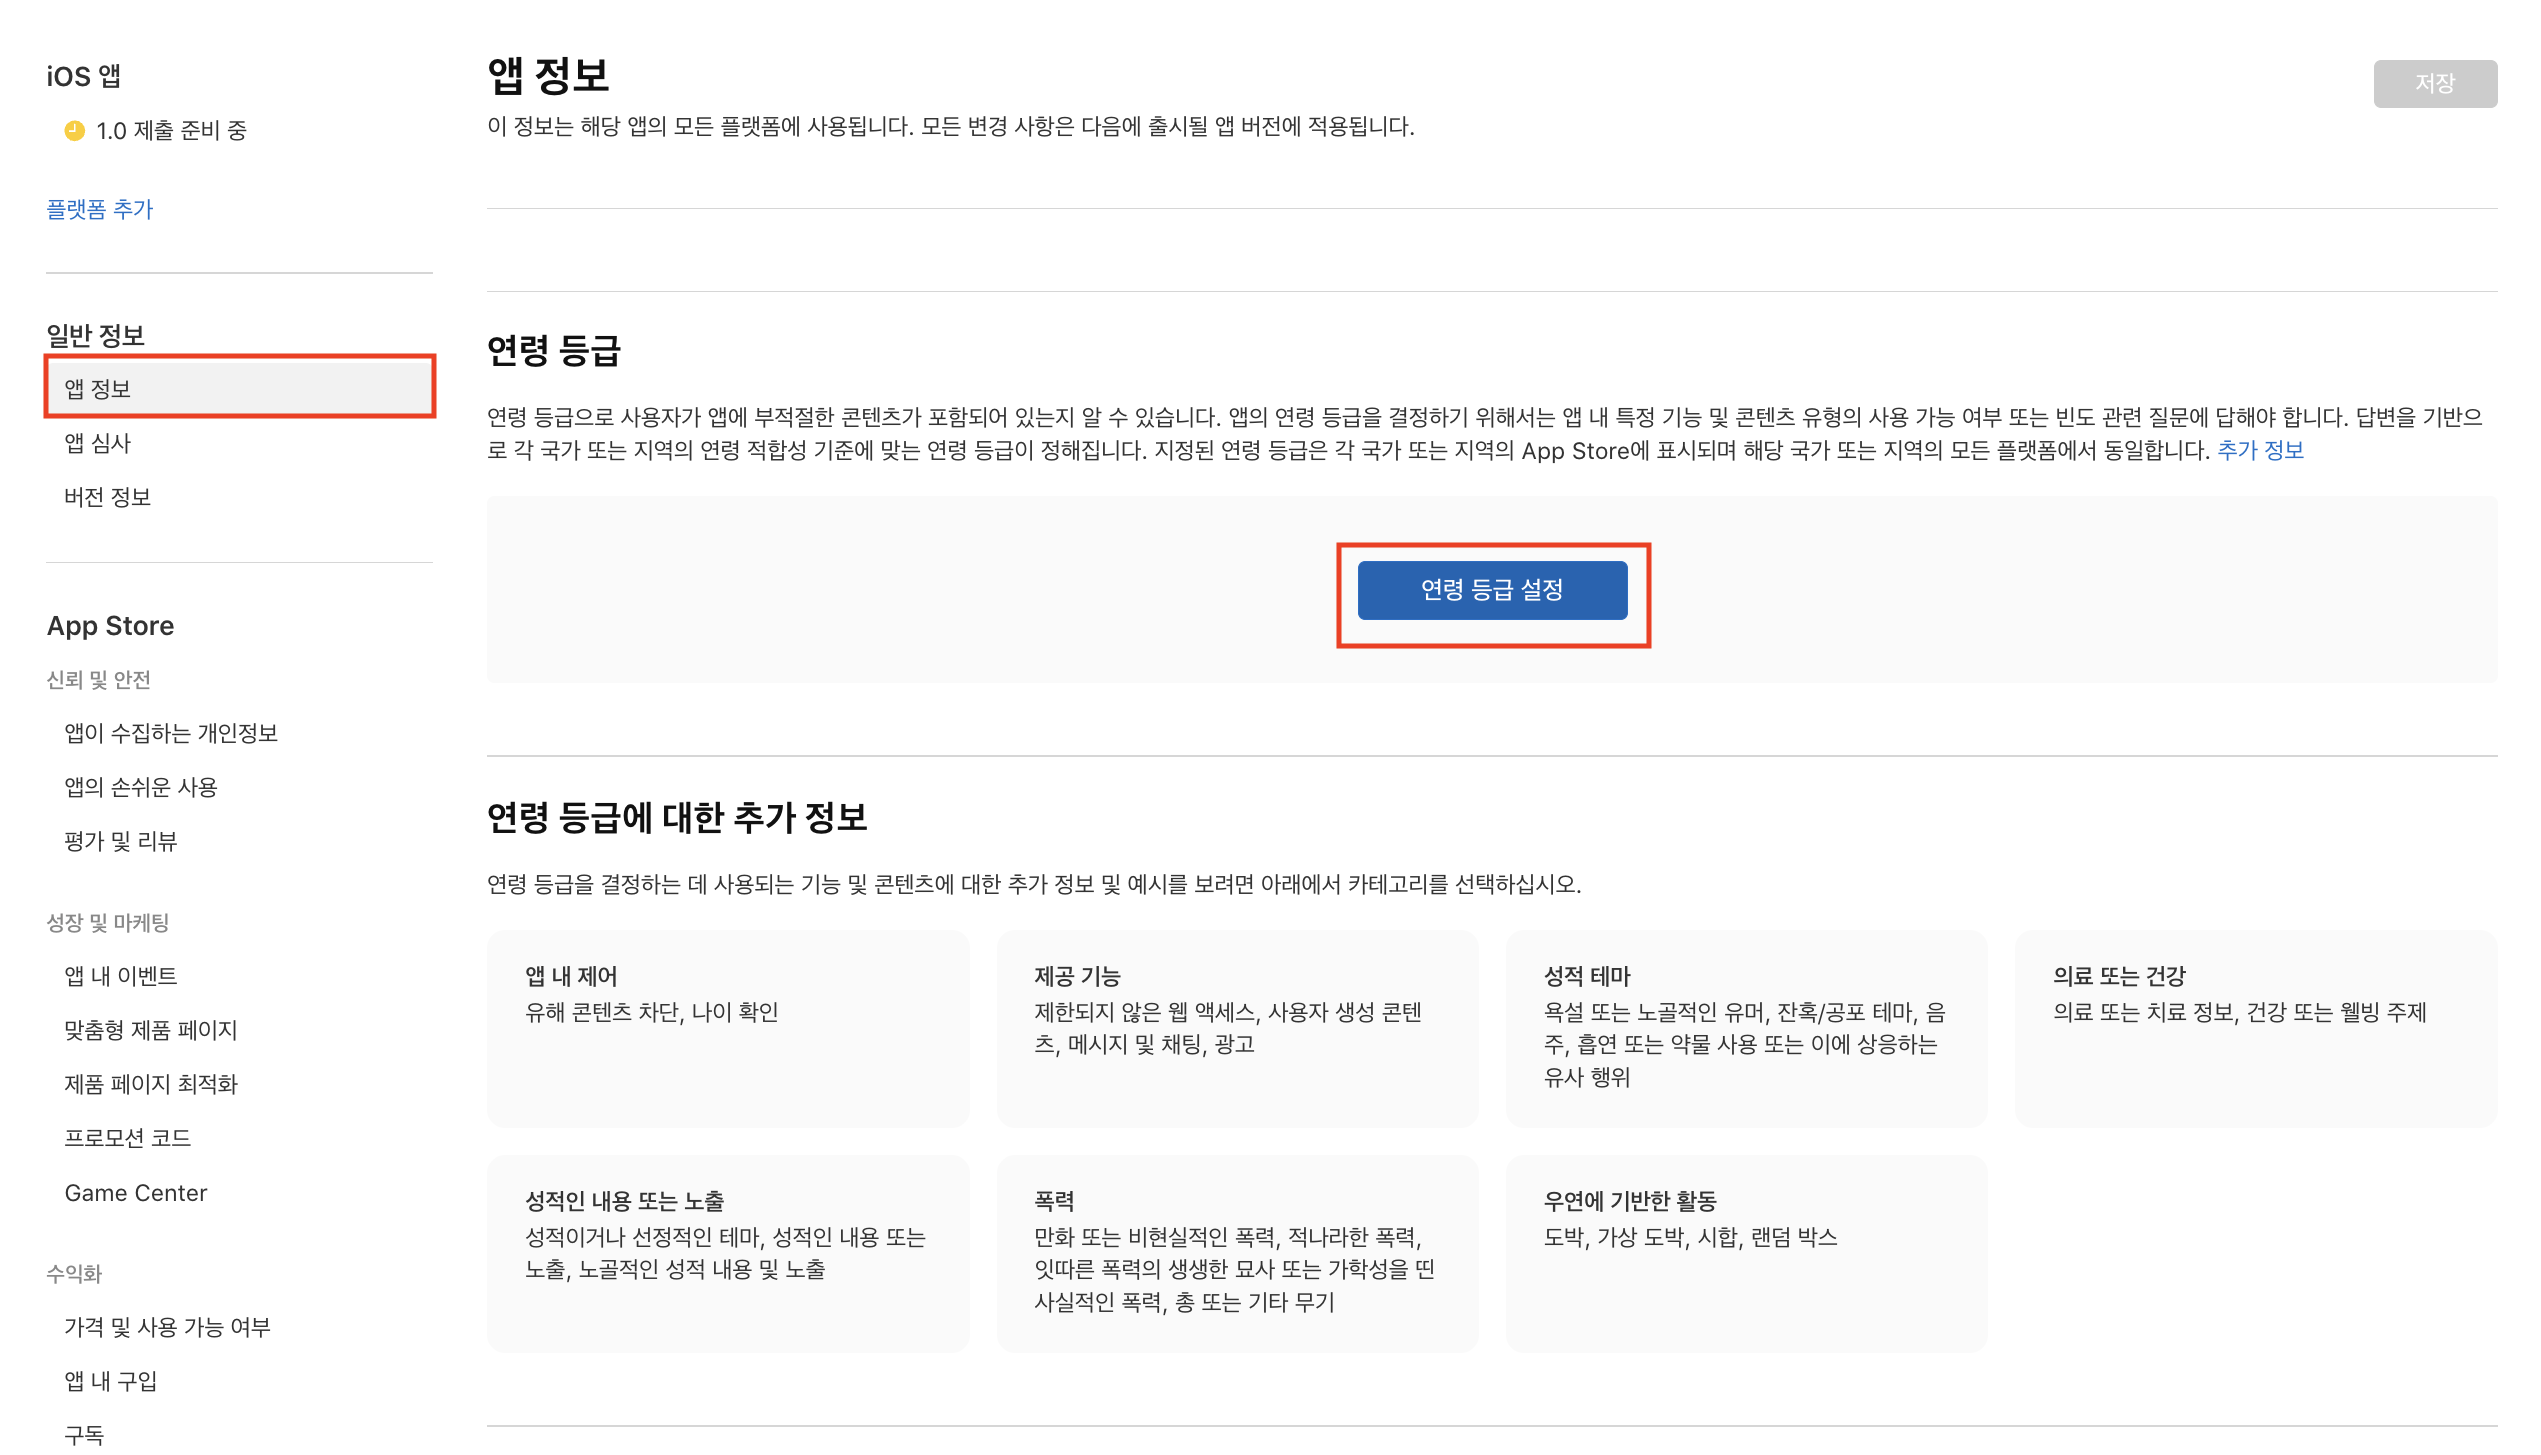Screen dimensions: 2541x1455
Task: Open 앱 내 이벤트 under 성장 및 마케팅
Action: [x=122, y=975]
